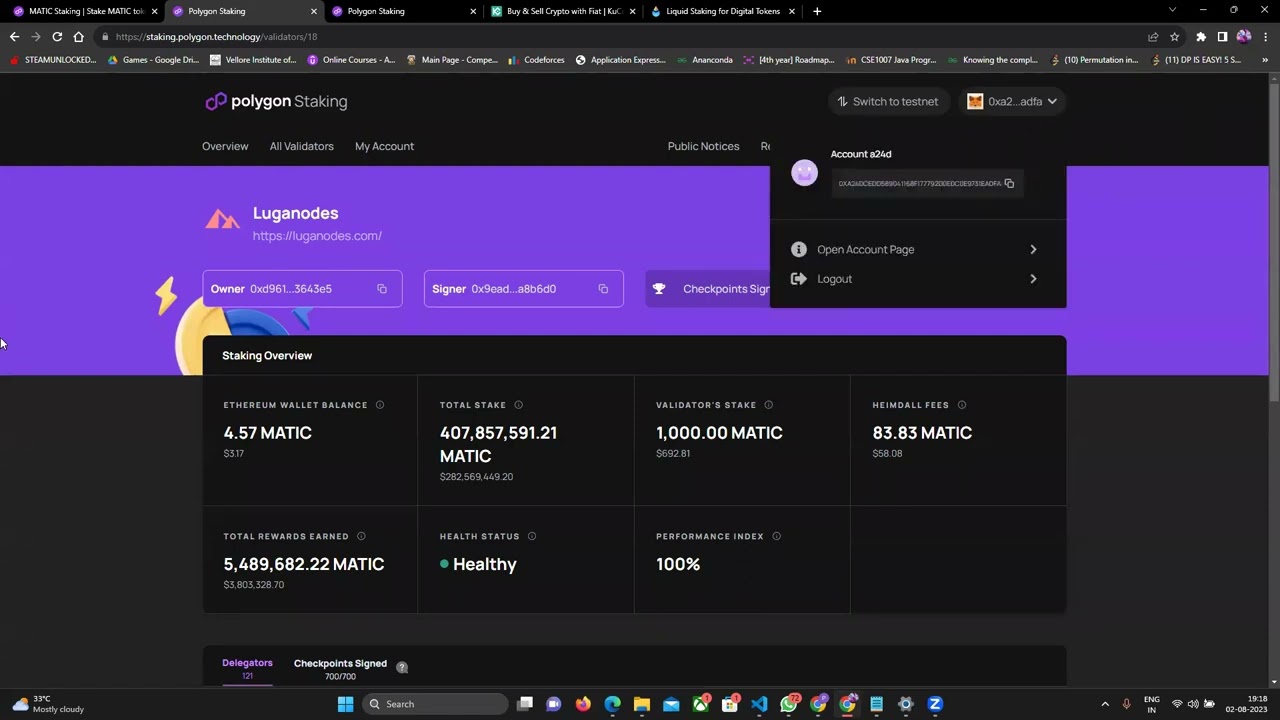
Task: Copy the Signer address
Action: point(603,289)
